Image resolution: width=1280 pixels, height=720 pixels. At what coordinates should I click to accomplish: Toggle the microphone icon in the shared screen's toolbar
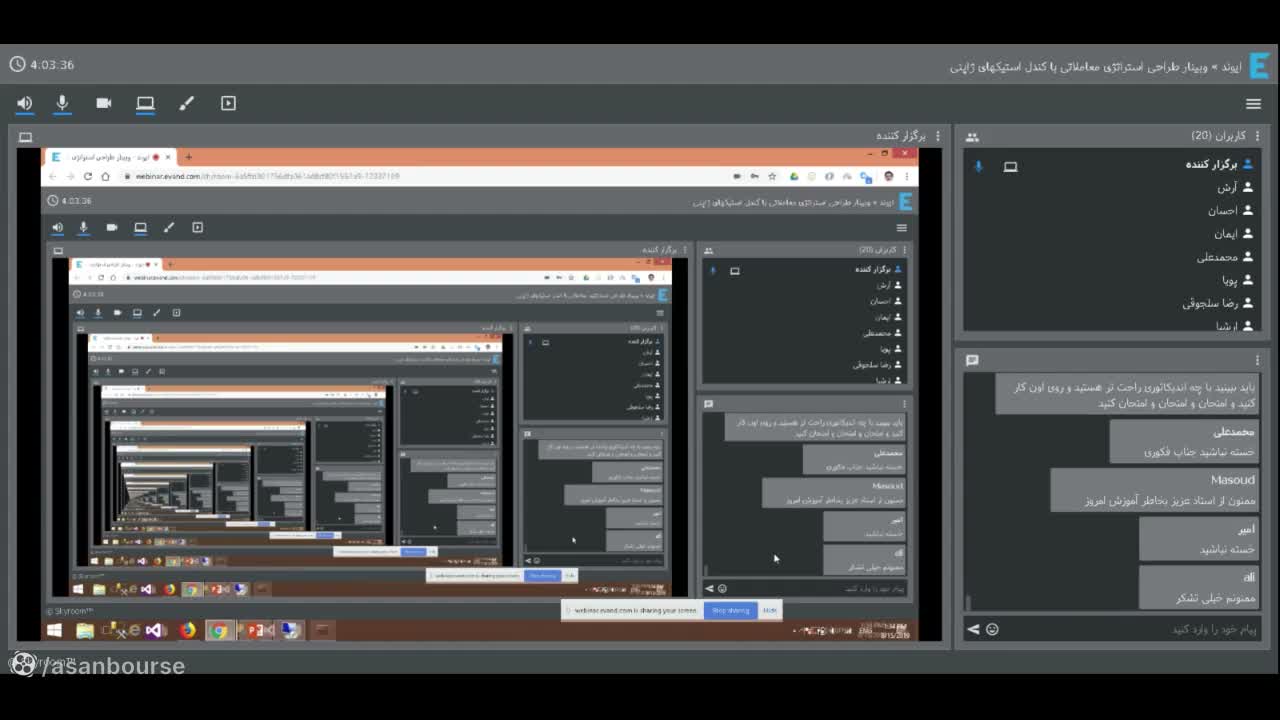tap(84, 227)
